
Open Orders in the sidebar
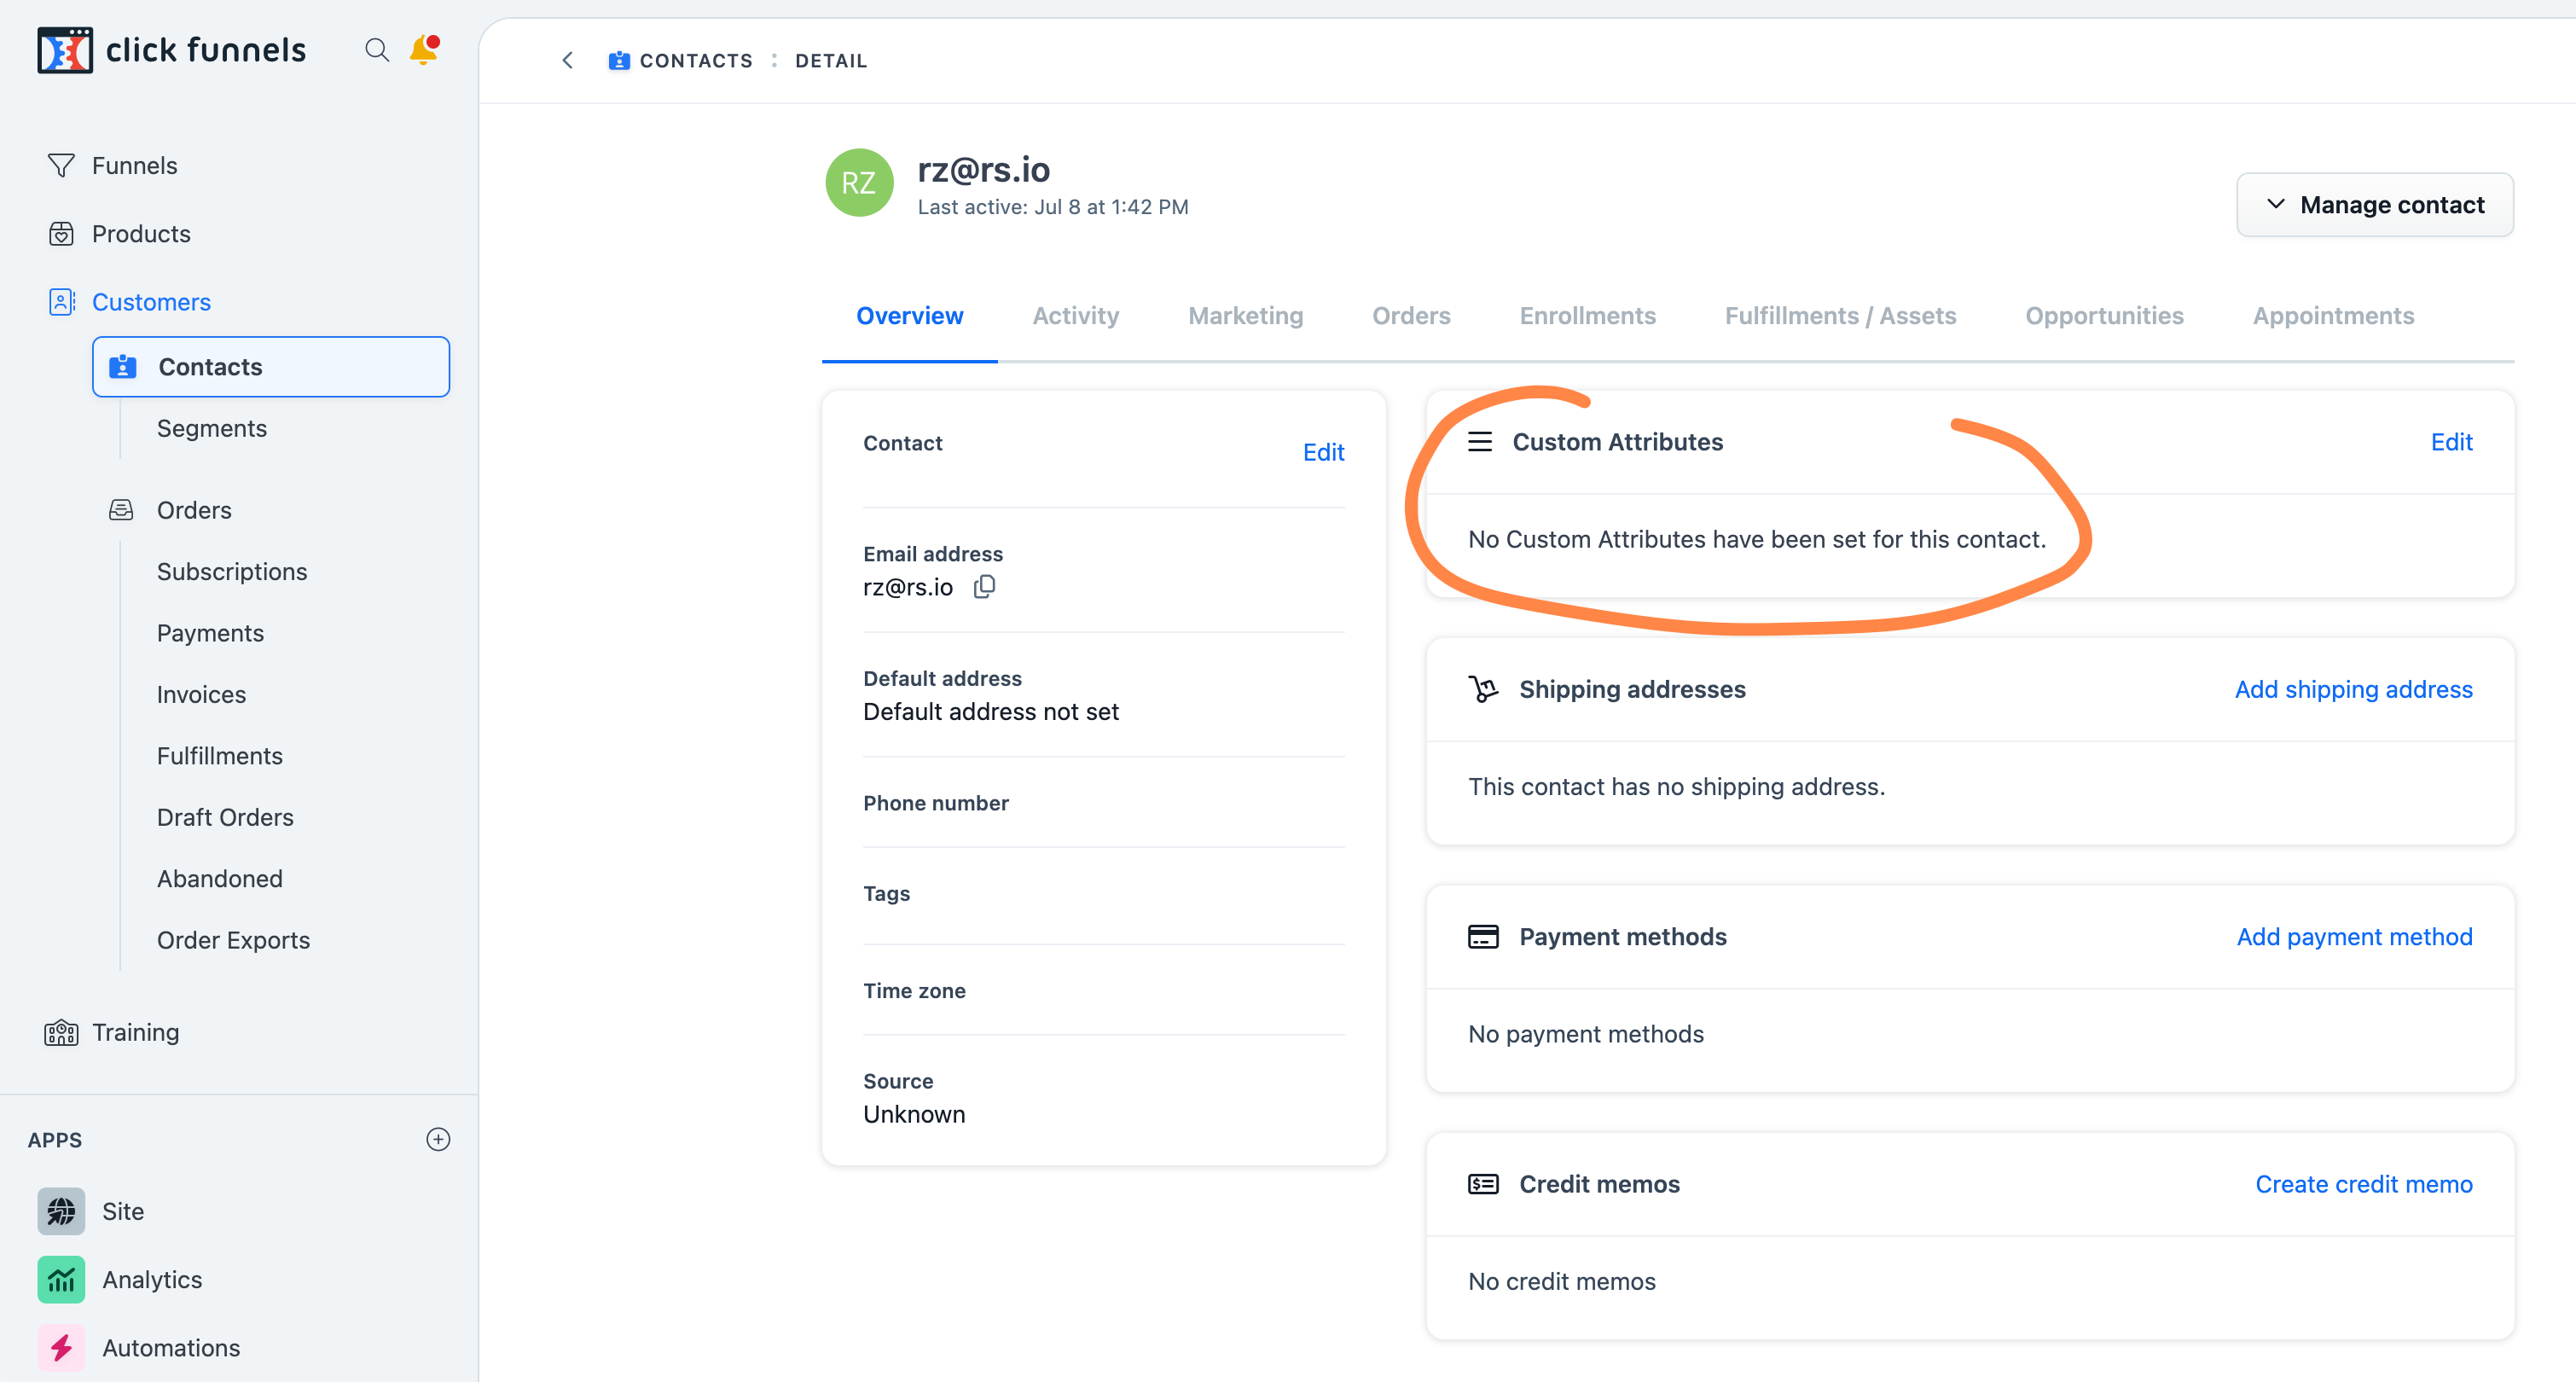(194, 510)
